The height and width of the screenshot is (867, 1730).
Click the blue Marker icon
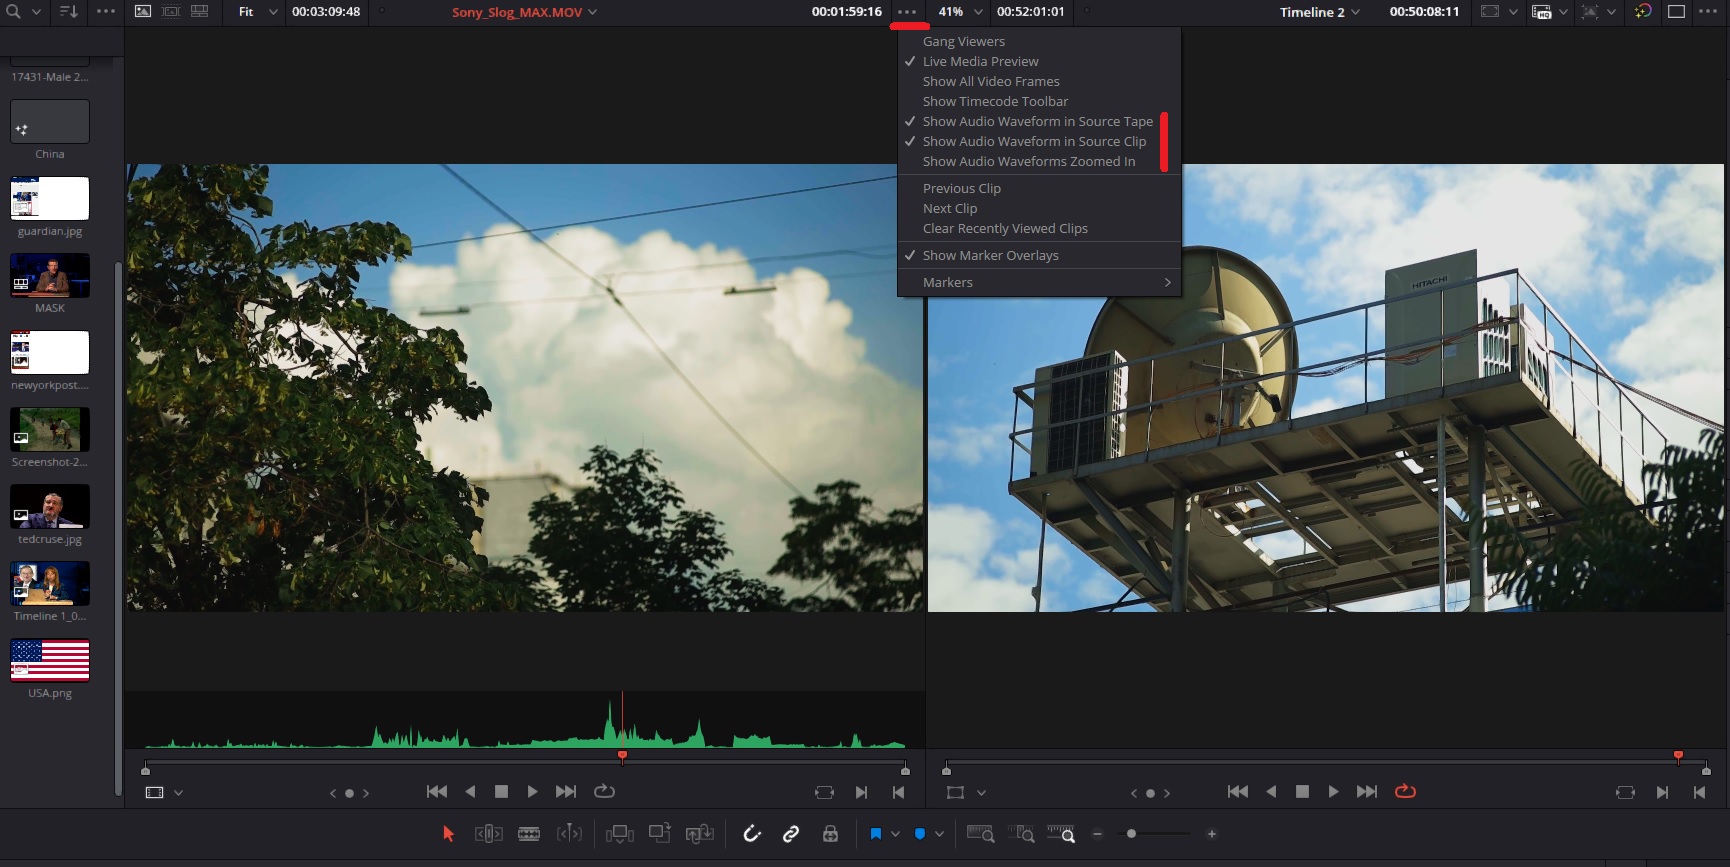click(x=920, y=834)
